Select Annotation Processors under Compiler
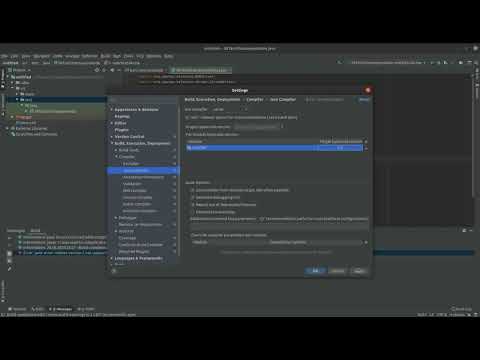 point(143,177)
